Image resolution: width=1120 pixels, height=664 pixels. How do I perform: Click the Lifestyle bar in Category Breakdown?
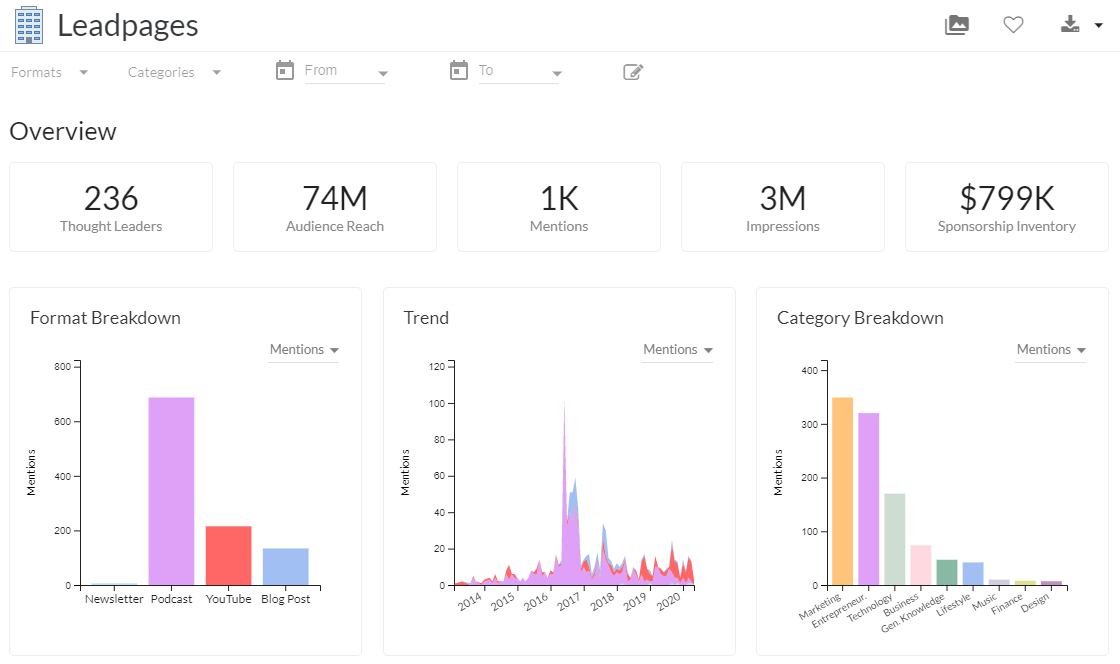coord(973,574)
